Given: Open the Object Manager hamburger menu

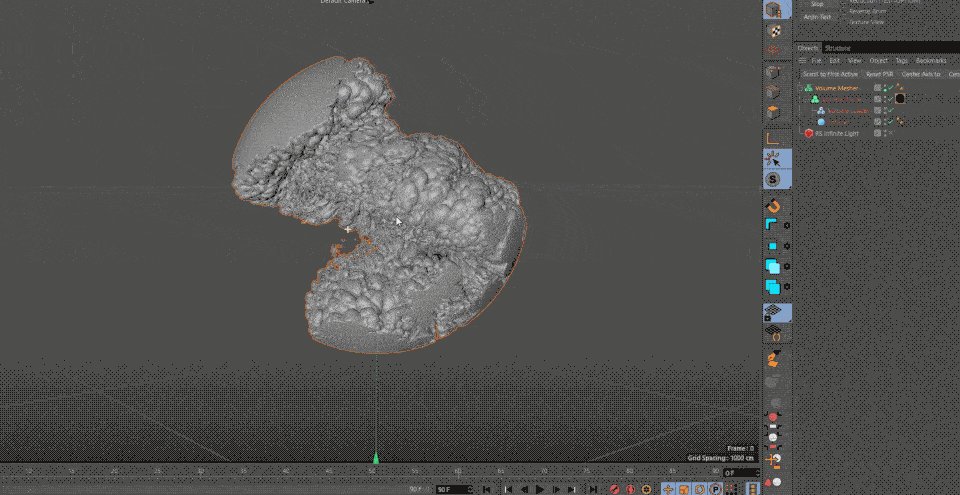Looking at the screenshot, I should [x=803, y=60].
